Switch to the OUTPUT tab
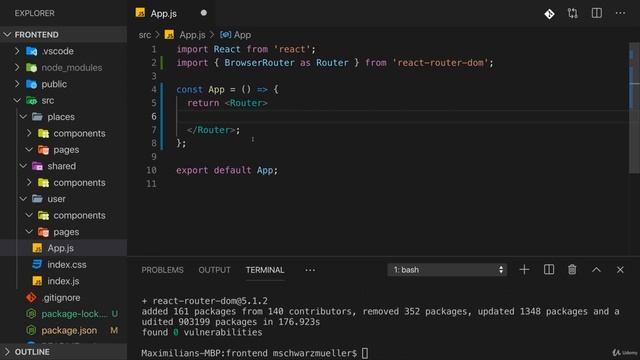The height and width of the screenshot is (360, 640). pos(214,270)
